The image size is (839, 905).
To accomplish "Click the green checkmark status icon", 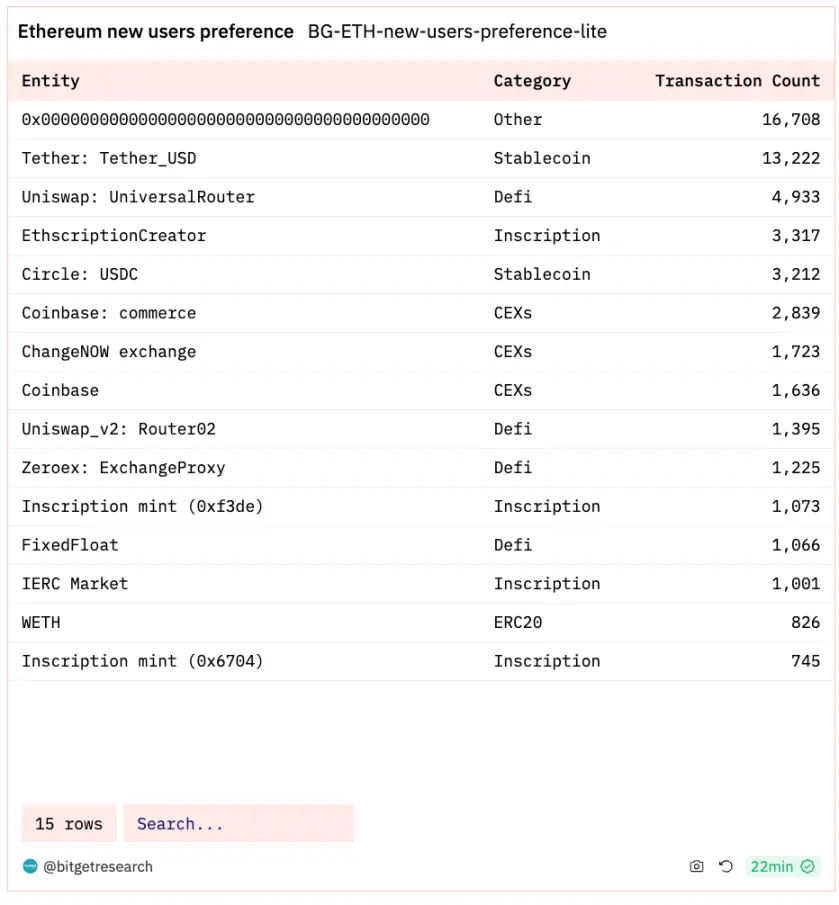I will [x=808, y=867].
